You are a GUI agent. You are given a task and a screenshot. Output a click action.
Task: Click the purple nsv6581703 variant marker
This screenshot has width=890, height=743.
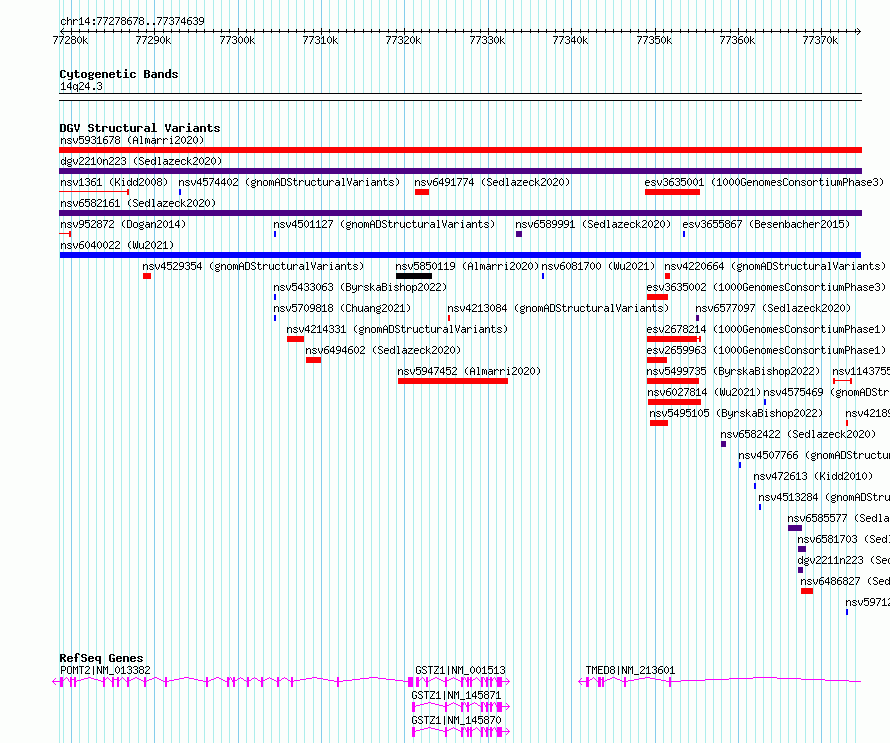[802, 549]
